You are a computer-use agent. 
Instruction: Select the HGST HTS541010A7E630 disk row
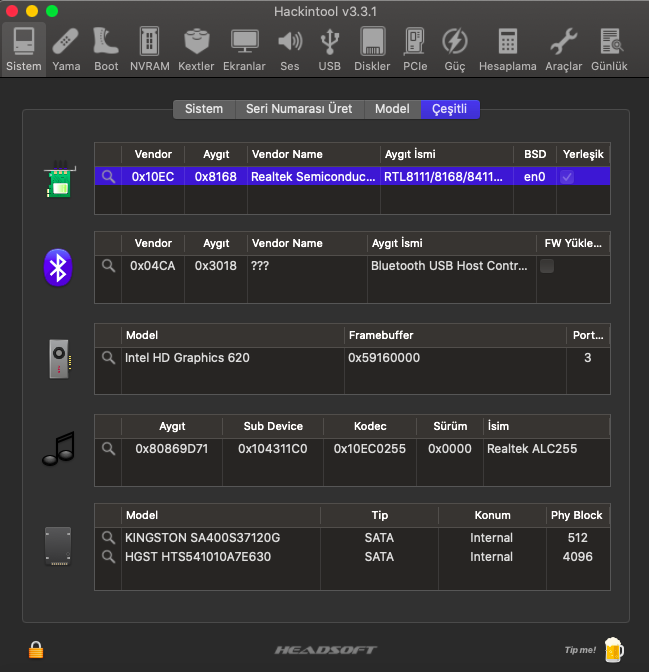coord(198,557)
